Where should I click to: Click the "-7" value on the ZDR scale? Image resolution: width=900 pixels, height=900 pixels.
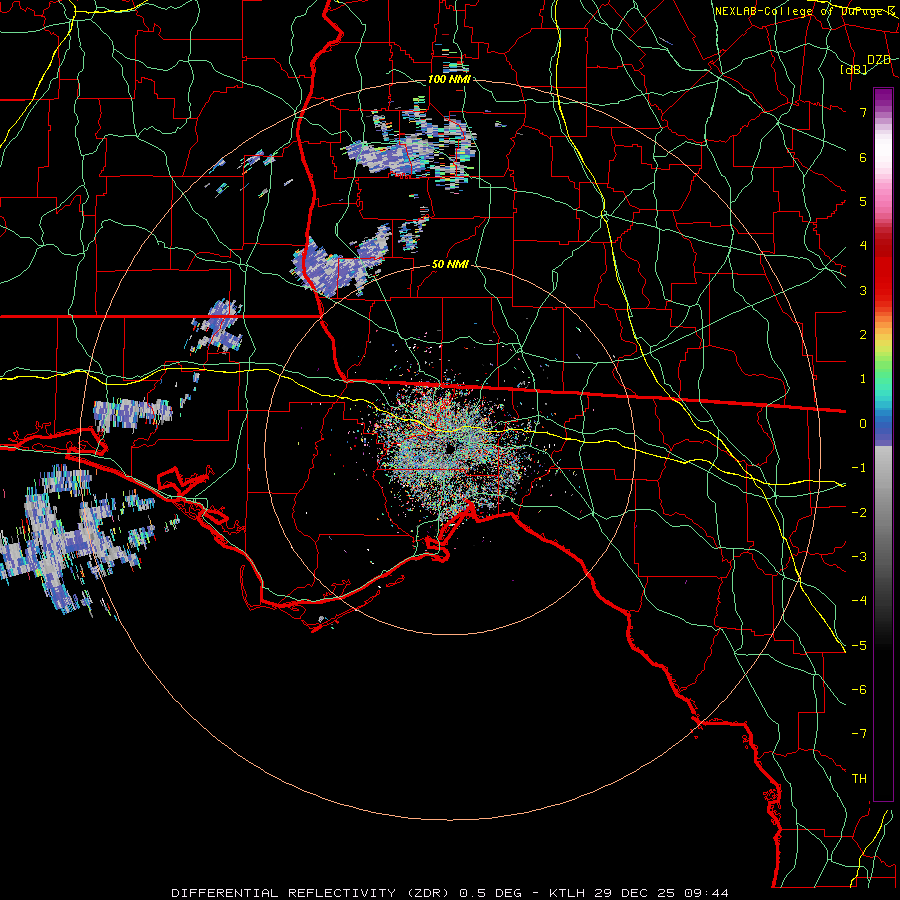point(859,734)
